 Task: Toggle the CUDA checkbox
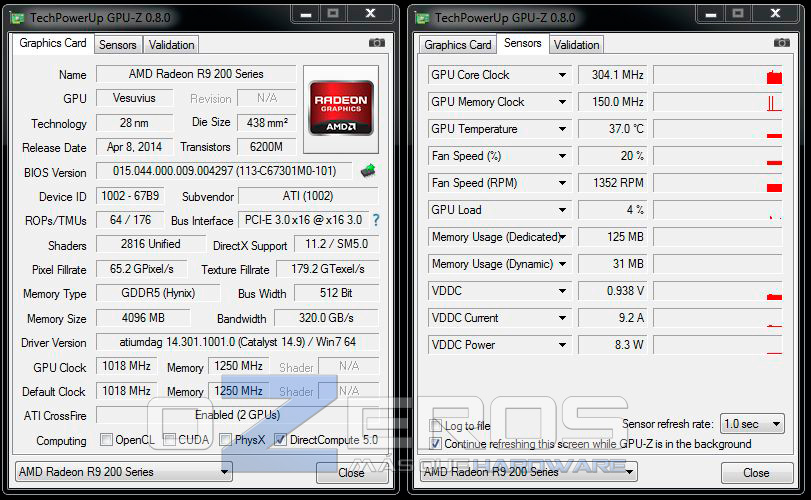(170, 440)
